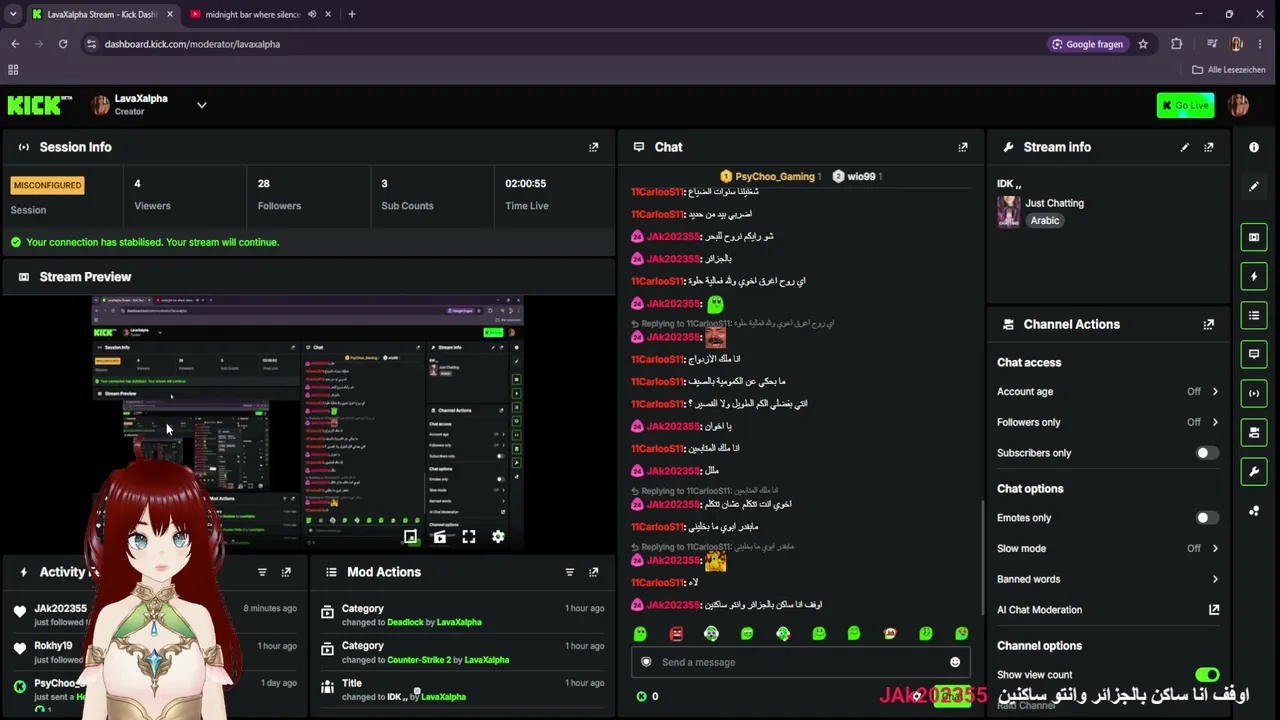Toggle Mod Actions list icon in sidebar
Viewport: 1280px width, 720px height.
click(x=1254, y=315)
